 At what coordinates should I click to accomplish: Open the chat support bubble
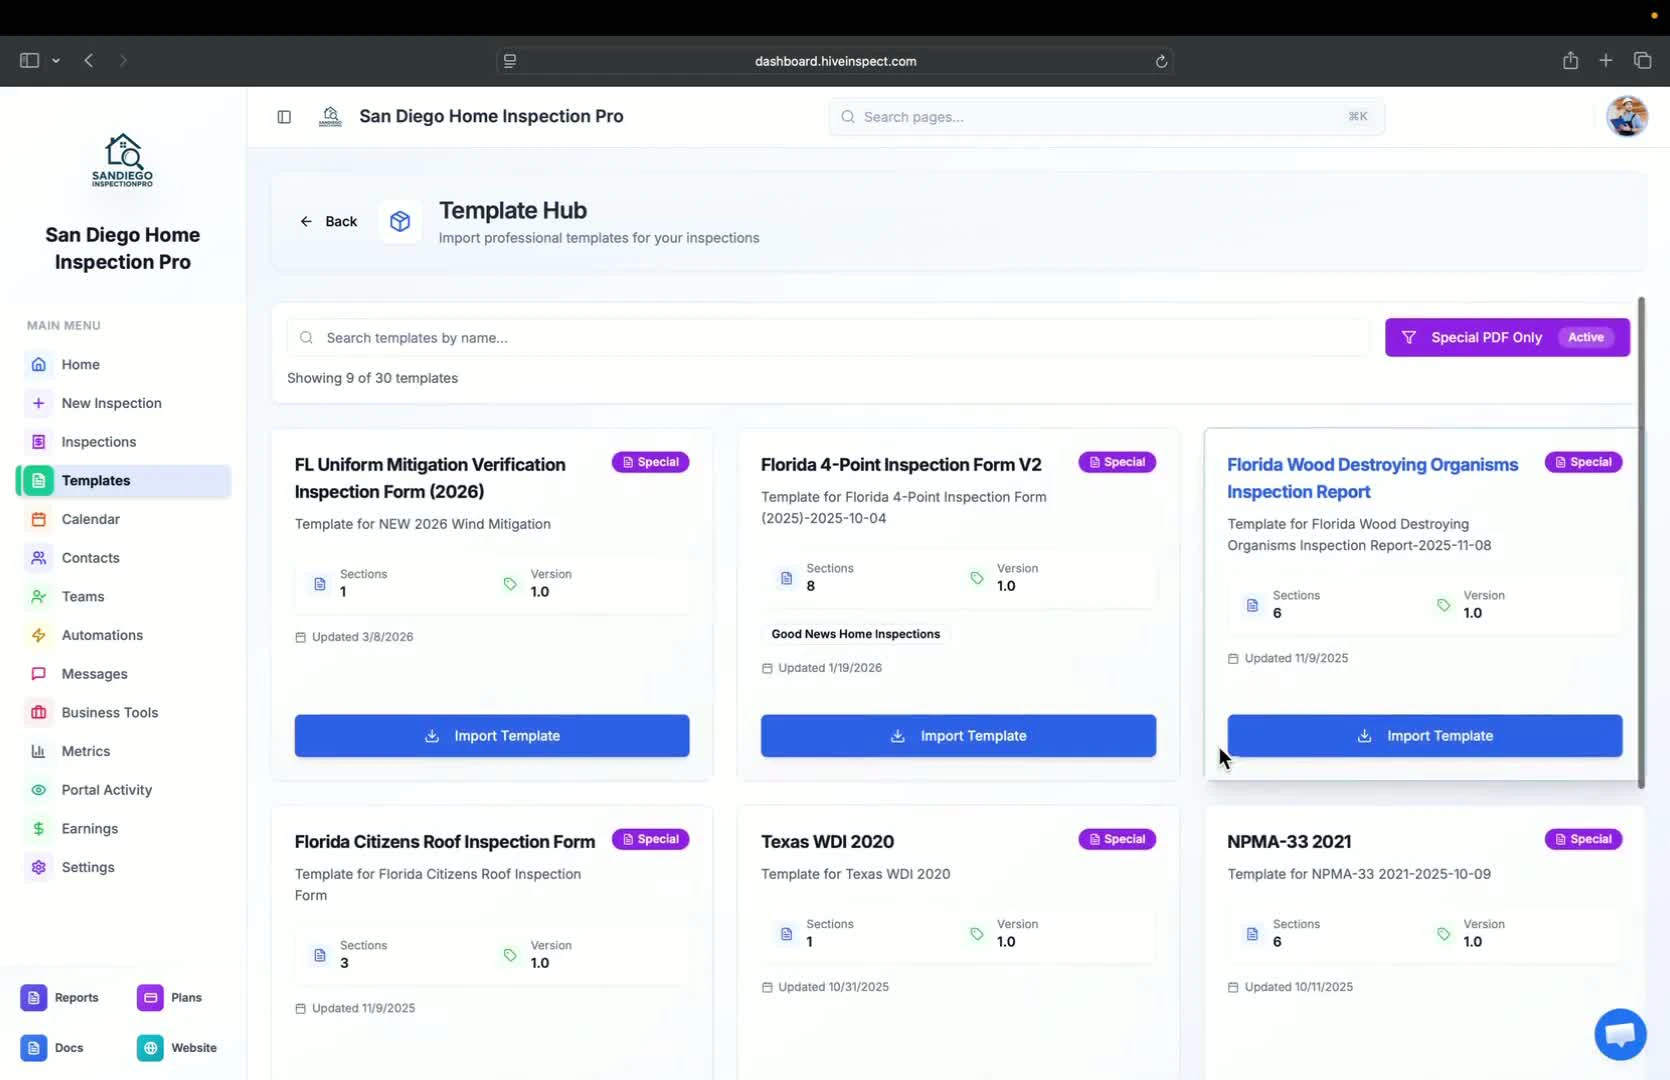tap(1620, 1034)
